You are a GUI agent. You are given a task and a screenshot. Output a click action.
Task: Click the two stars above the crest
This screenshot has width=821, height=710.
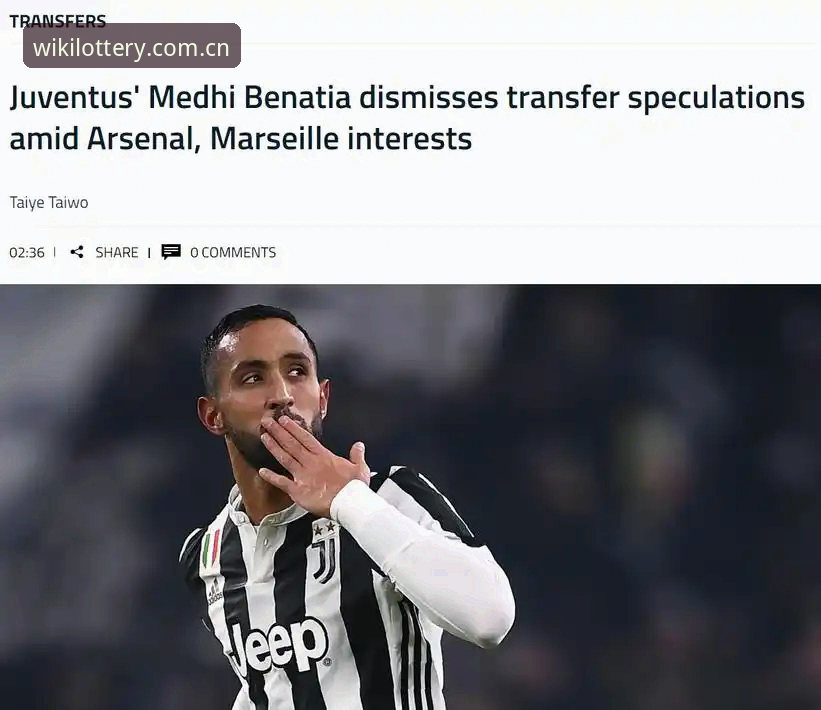tap(324, 527)
